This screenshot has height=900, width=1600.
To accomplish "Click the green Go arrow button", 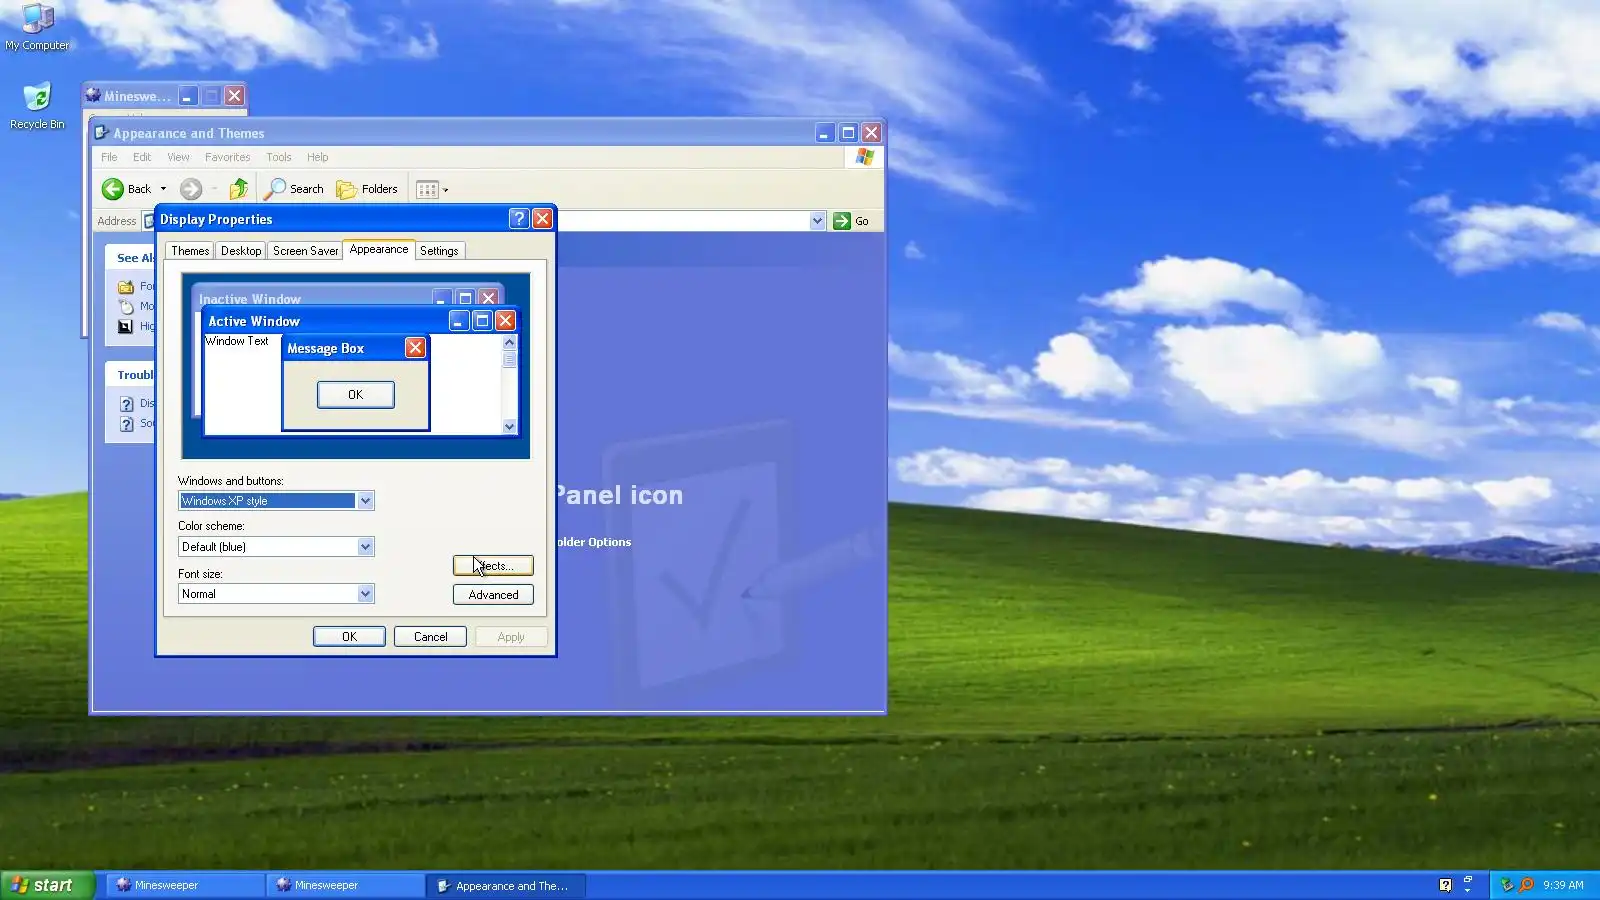I will (x=842, y=221).
